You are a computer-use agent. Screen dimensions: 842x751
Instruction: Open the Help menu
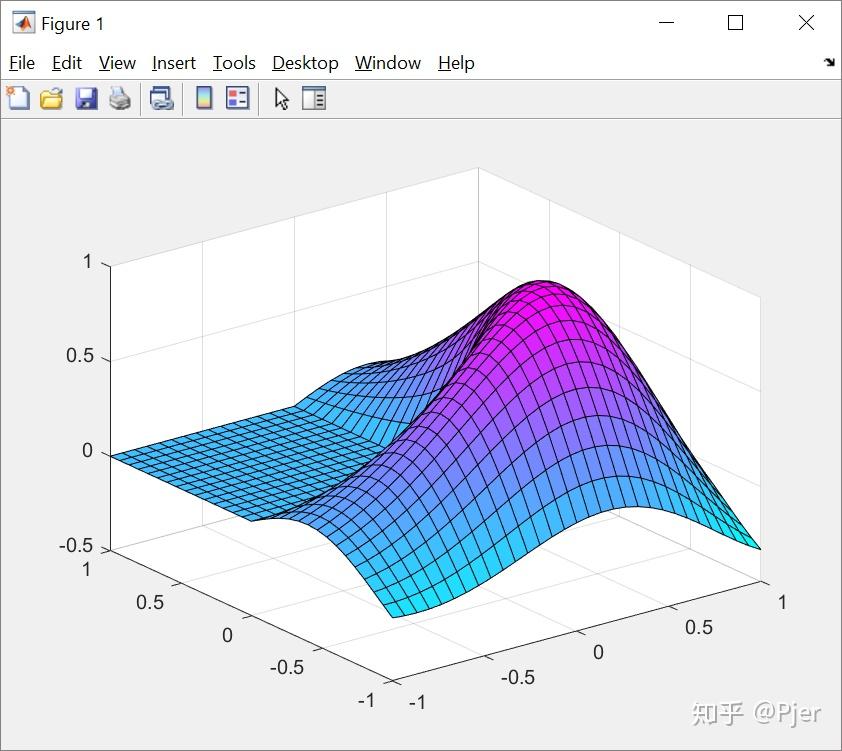[x=456, y=63]
